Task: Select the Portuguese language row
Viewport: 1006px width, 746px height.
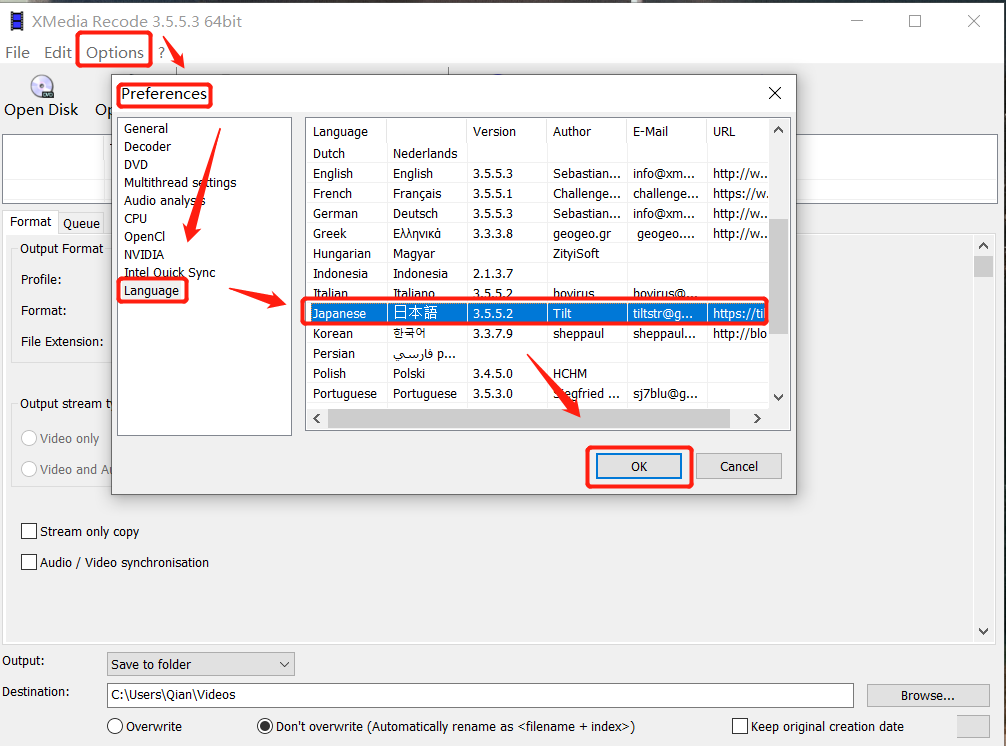Action: pos(538,393)
